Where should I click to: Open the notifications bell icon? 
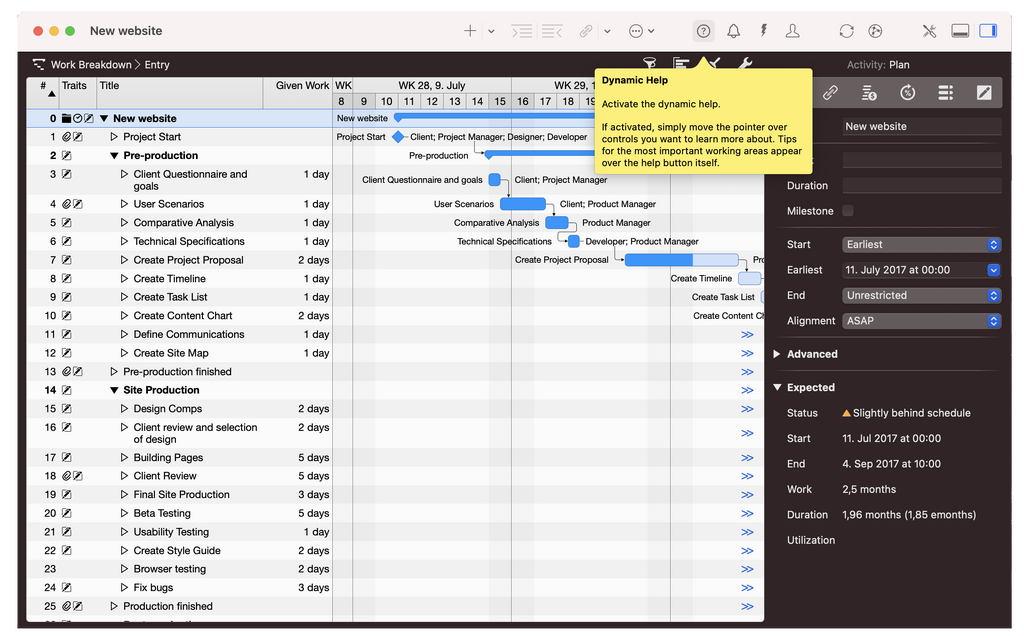733,31
